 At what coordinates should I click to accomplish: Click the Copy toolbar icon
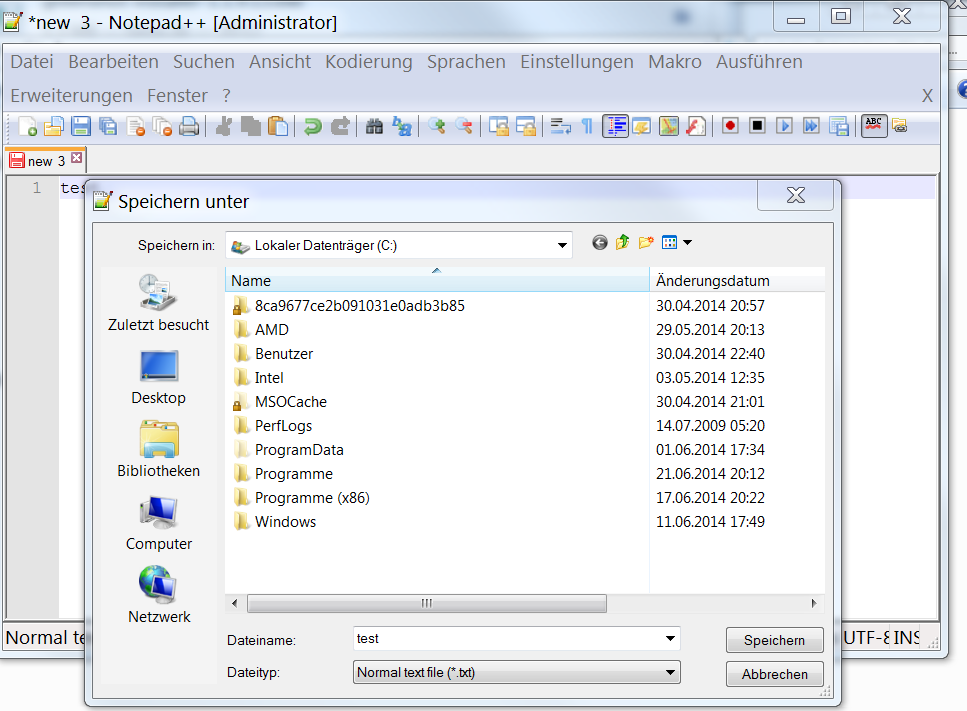(x=250, y=126)
